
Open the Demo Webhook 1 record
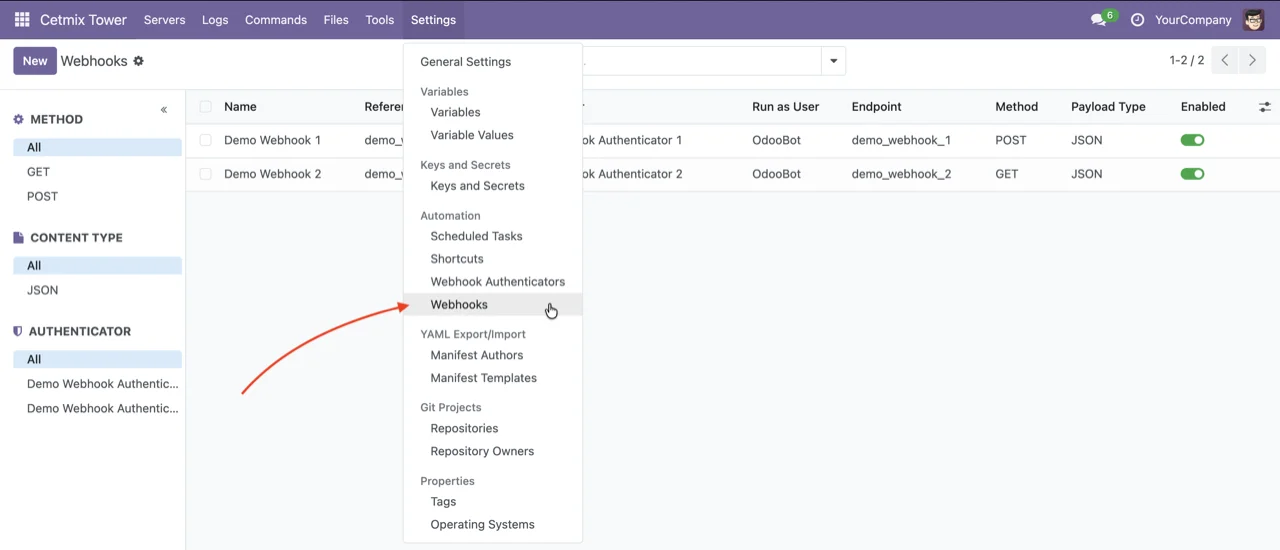click(x=272, y=141)
